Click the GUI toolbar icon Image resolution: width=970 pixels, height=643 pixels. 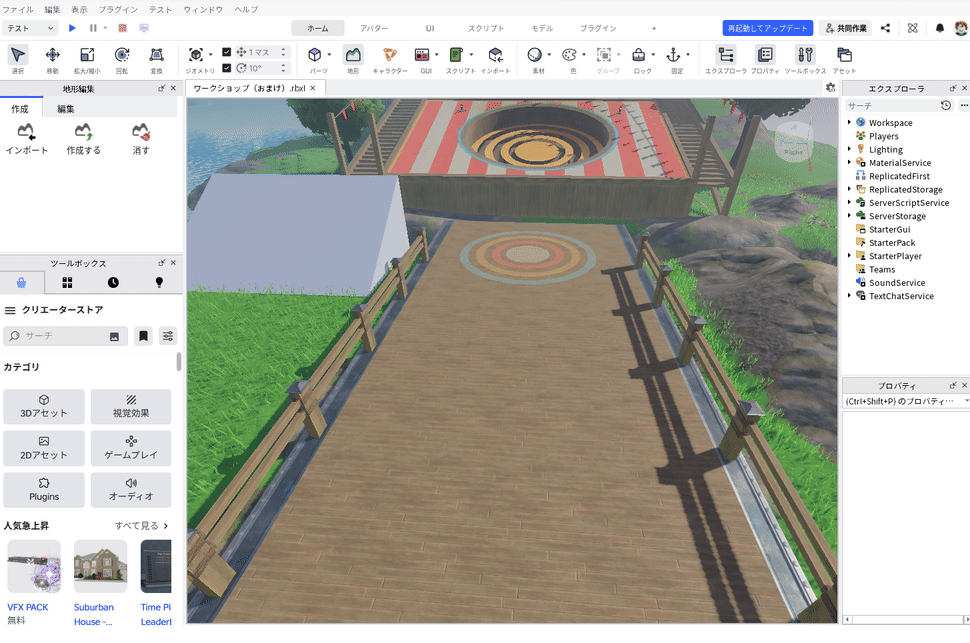[422, 55]
